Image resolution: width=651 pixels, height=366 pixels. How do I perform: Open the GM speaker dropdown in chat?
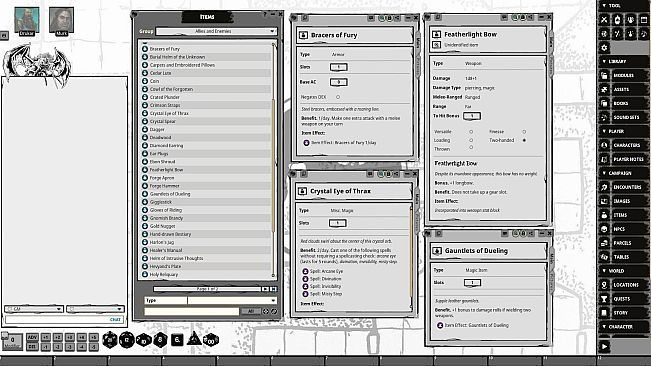34,309
